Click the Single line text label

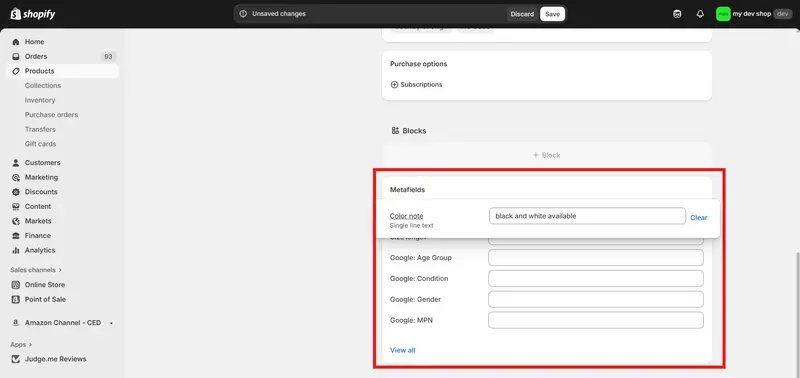click(411, 225)
